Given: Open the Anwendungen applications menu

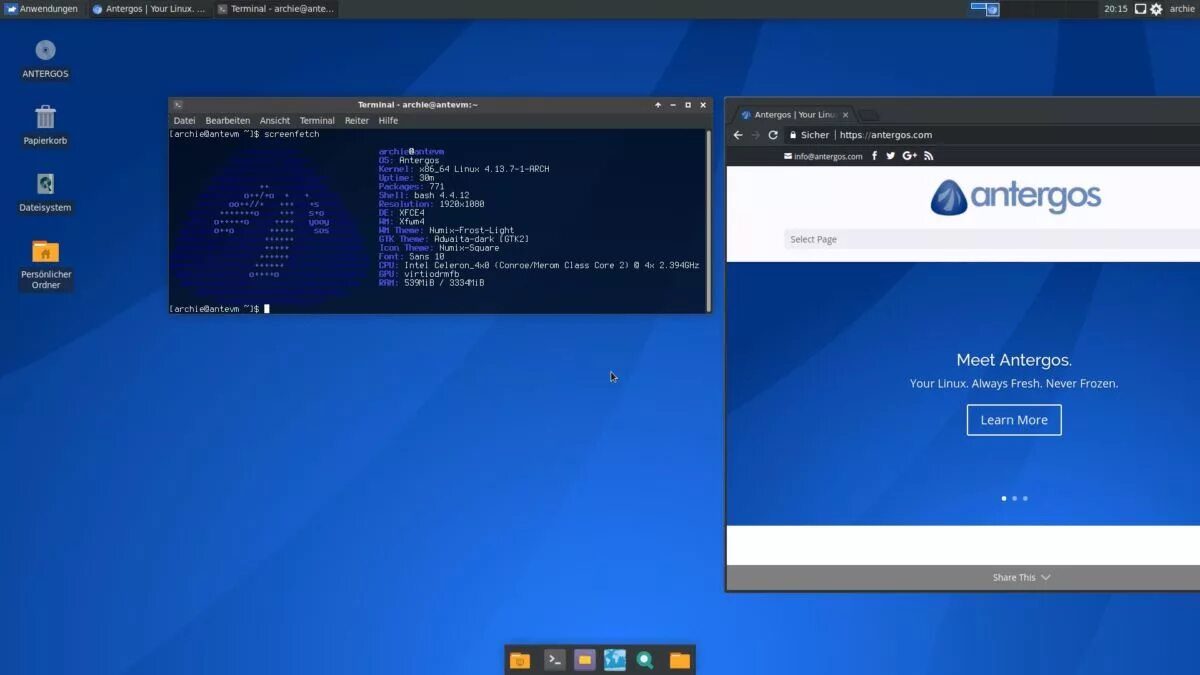Looking at the screenshot, I should coord(42,9).
